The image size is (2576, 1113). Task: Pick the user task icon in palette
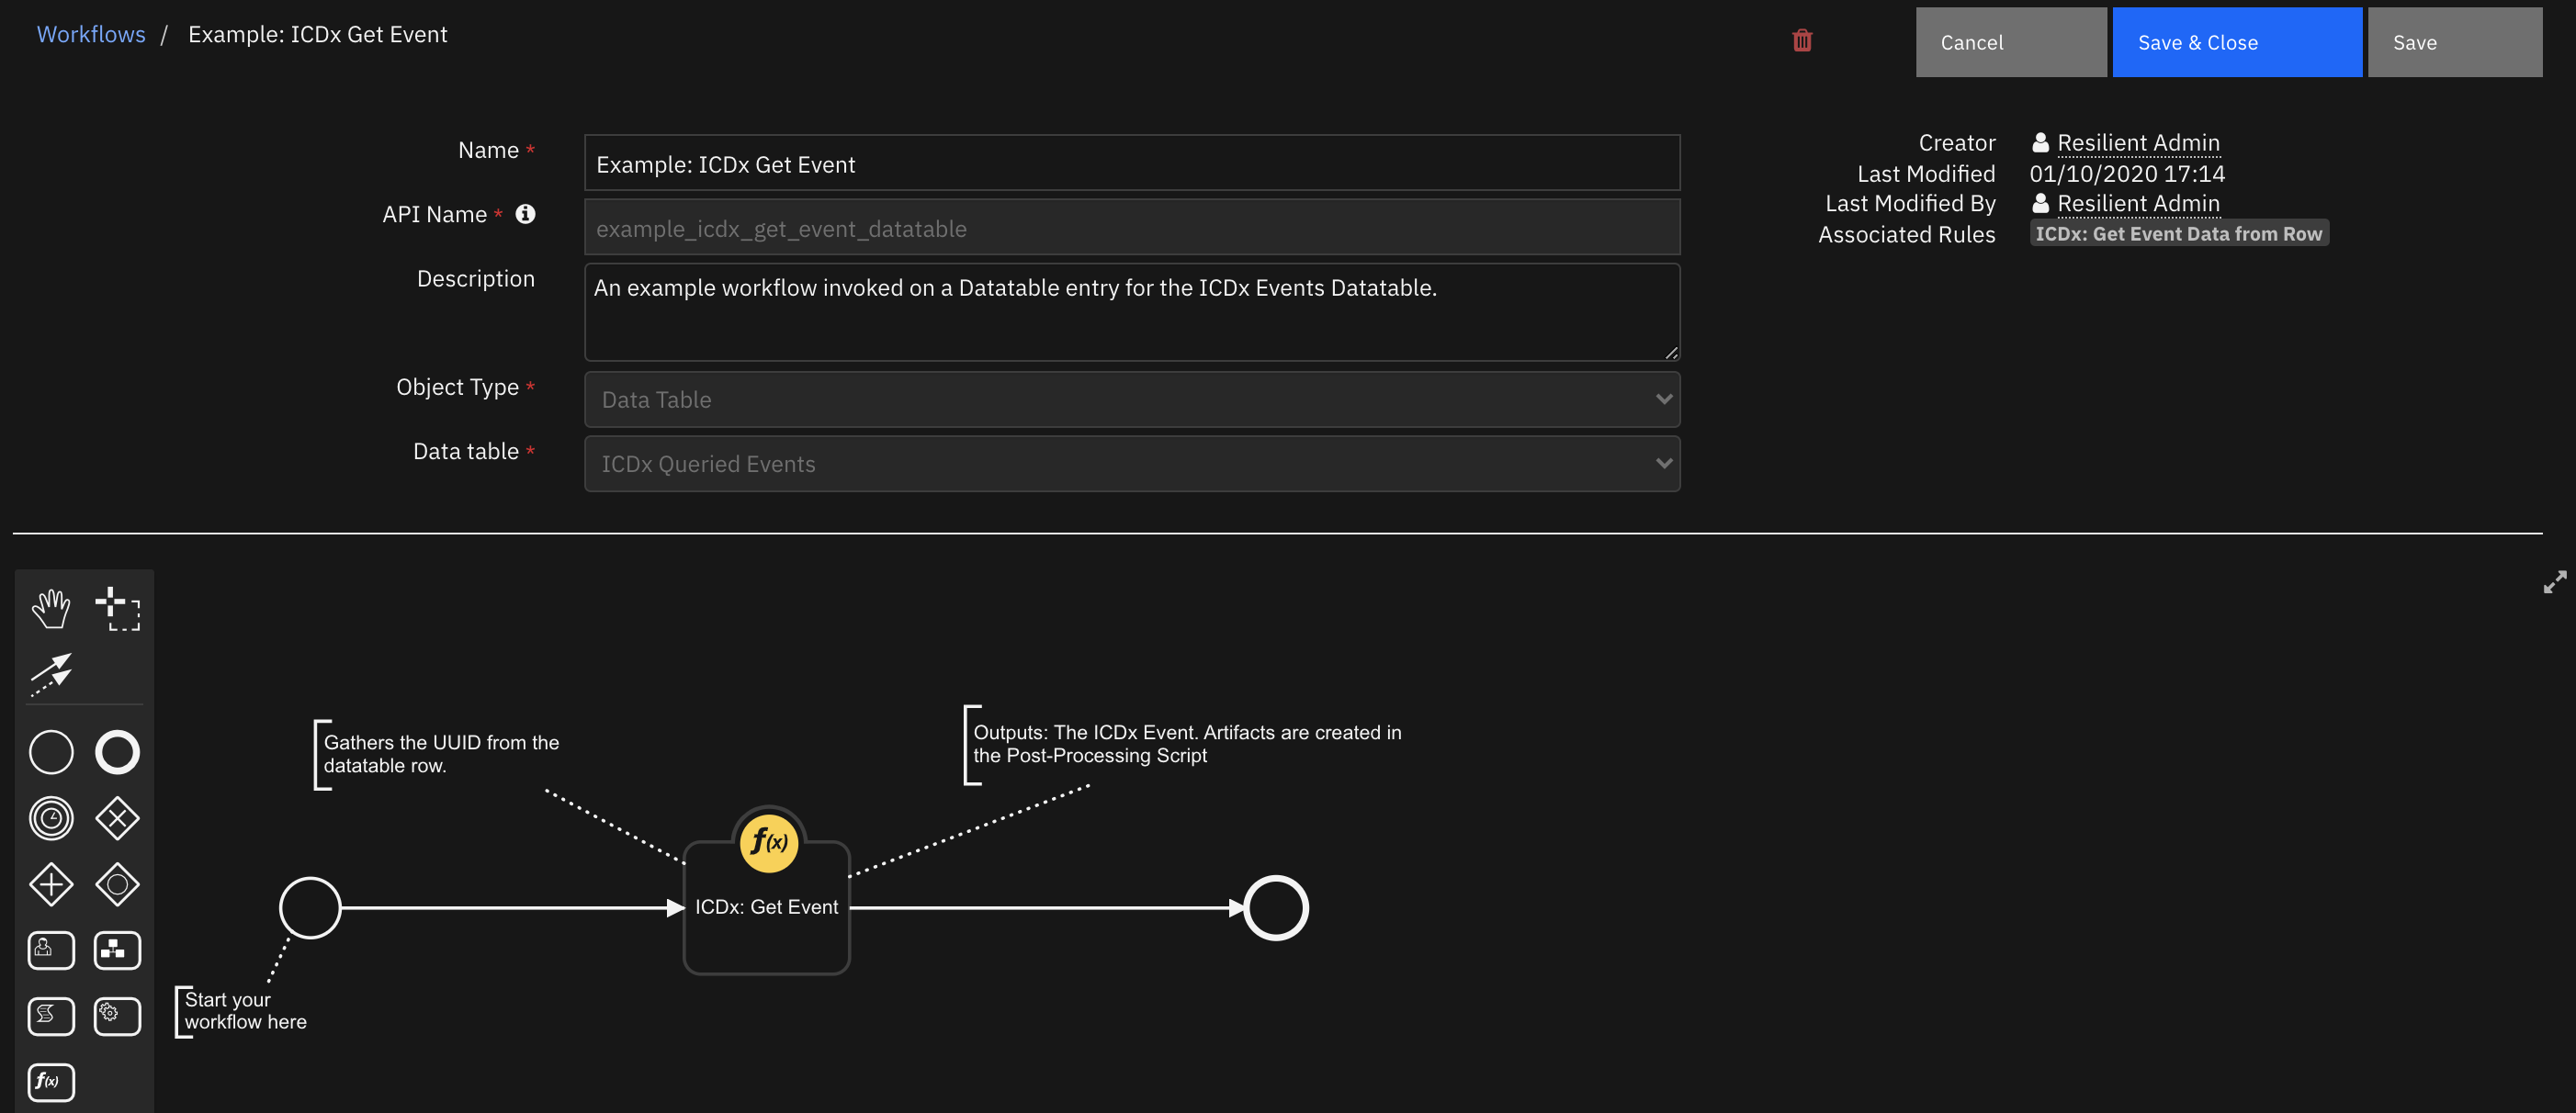tap(51, 950)
